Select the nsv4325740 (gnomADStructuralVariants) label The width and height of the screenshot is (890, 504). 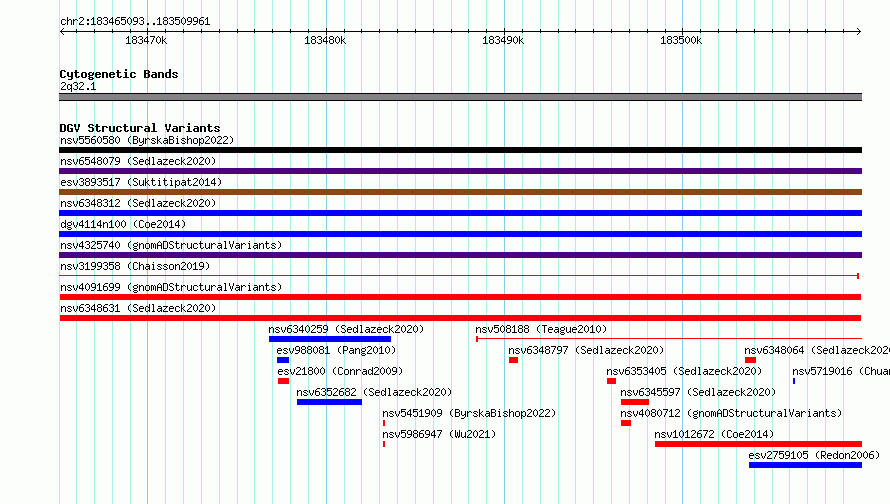(x=171, y=245)
